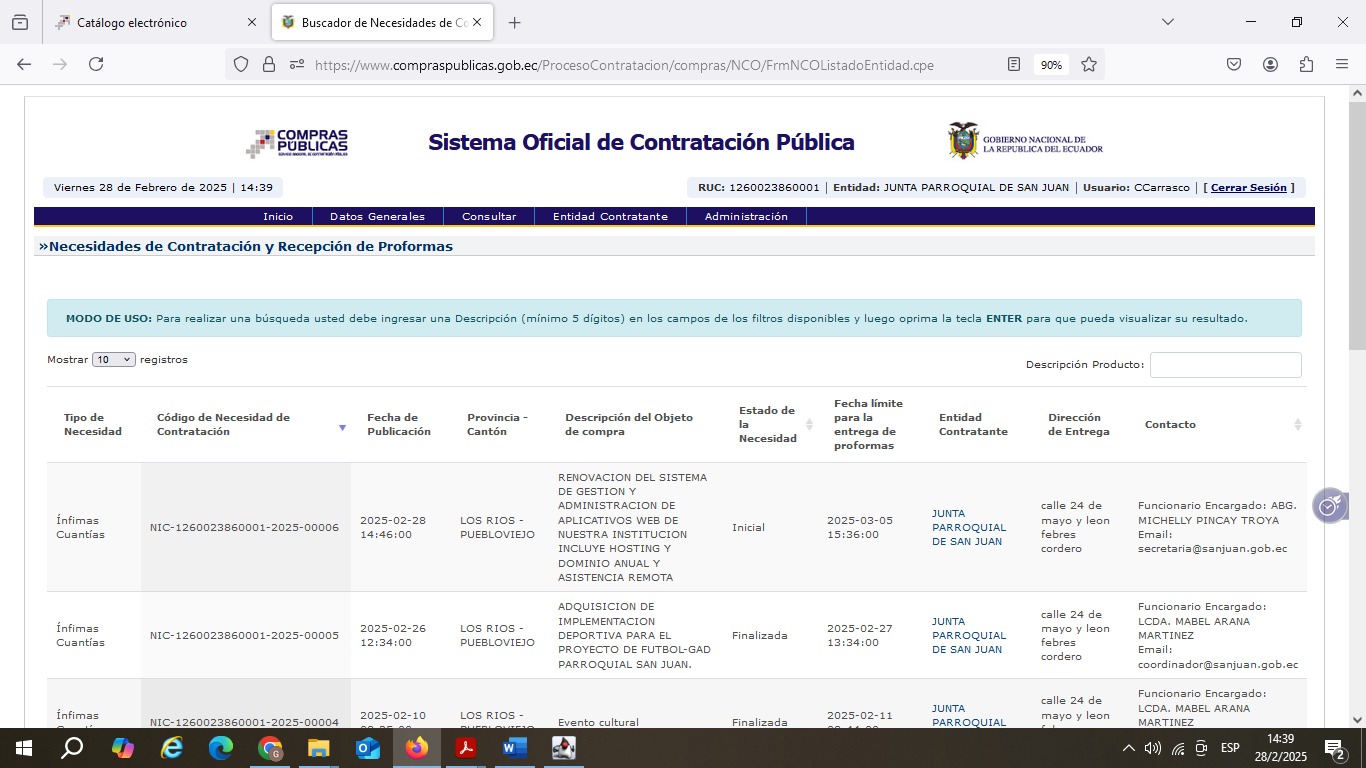1366x768 pixels.
Task: Reset the 90% zoom level indicator
Action: pos(1050,65)
